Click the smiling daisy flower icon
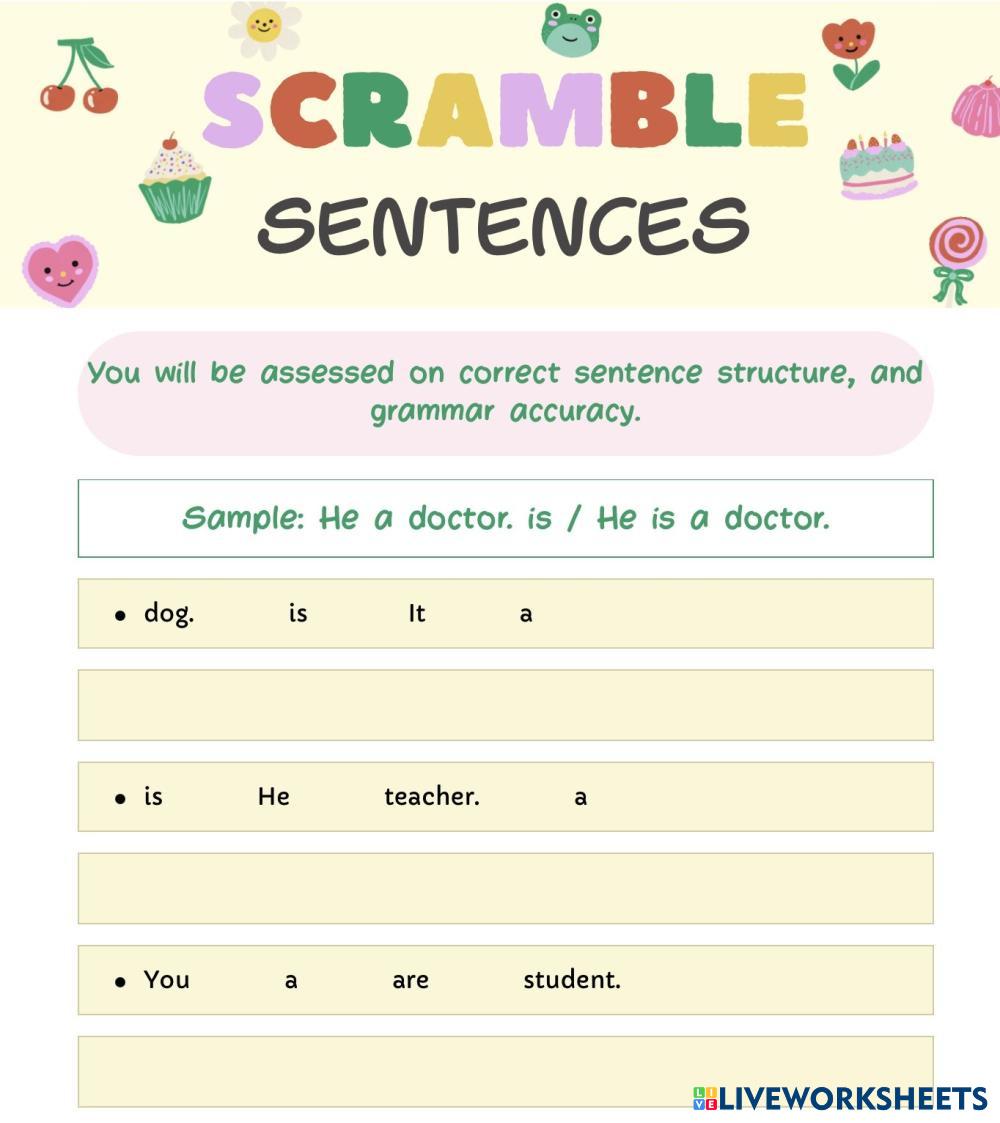 pyautogui.click(x=264, y=26)
